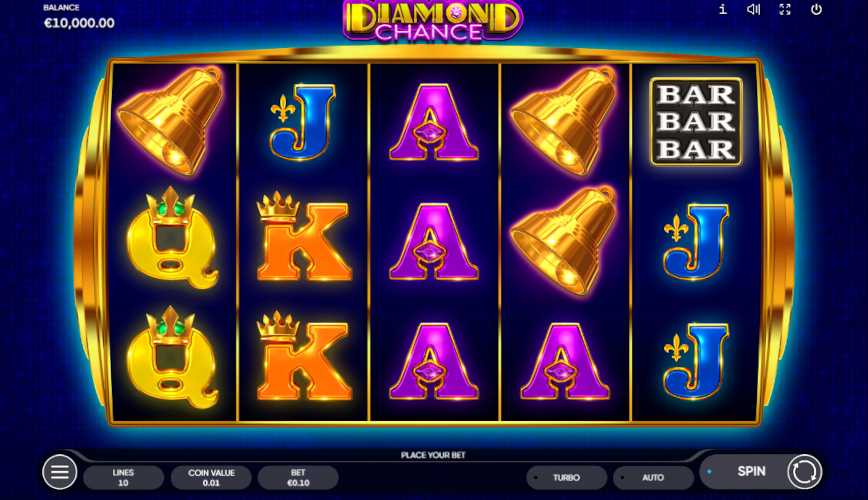The height and width of the screenshot is (500, 868).
Task: Click the blue J symbol on second reel
Action: click(x=303, y=122)
